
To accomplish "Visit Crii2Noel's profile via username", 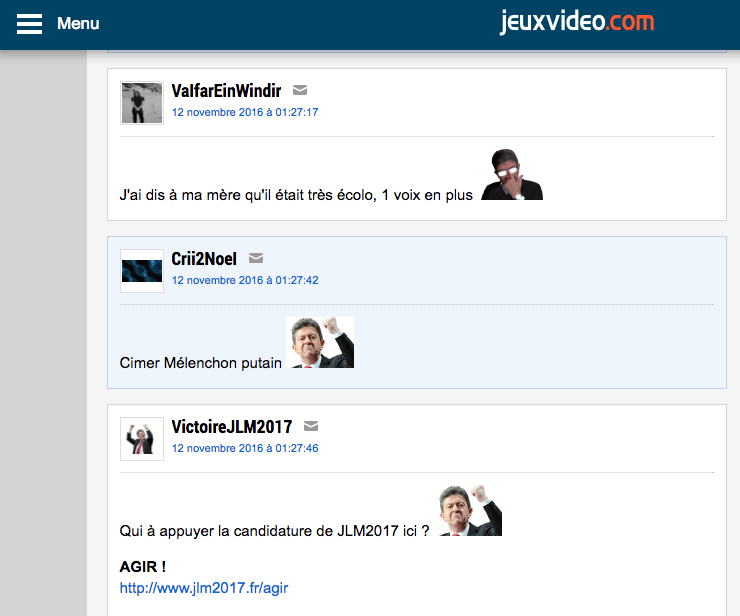I will (x=204, y=259).
